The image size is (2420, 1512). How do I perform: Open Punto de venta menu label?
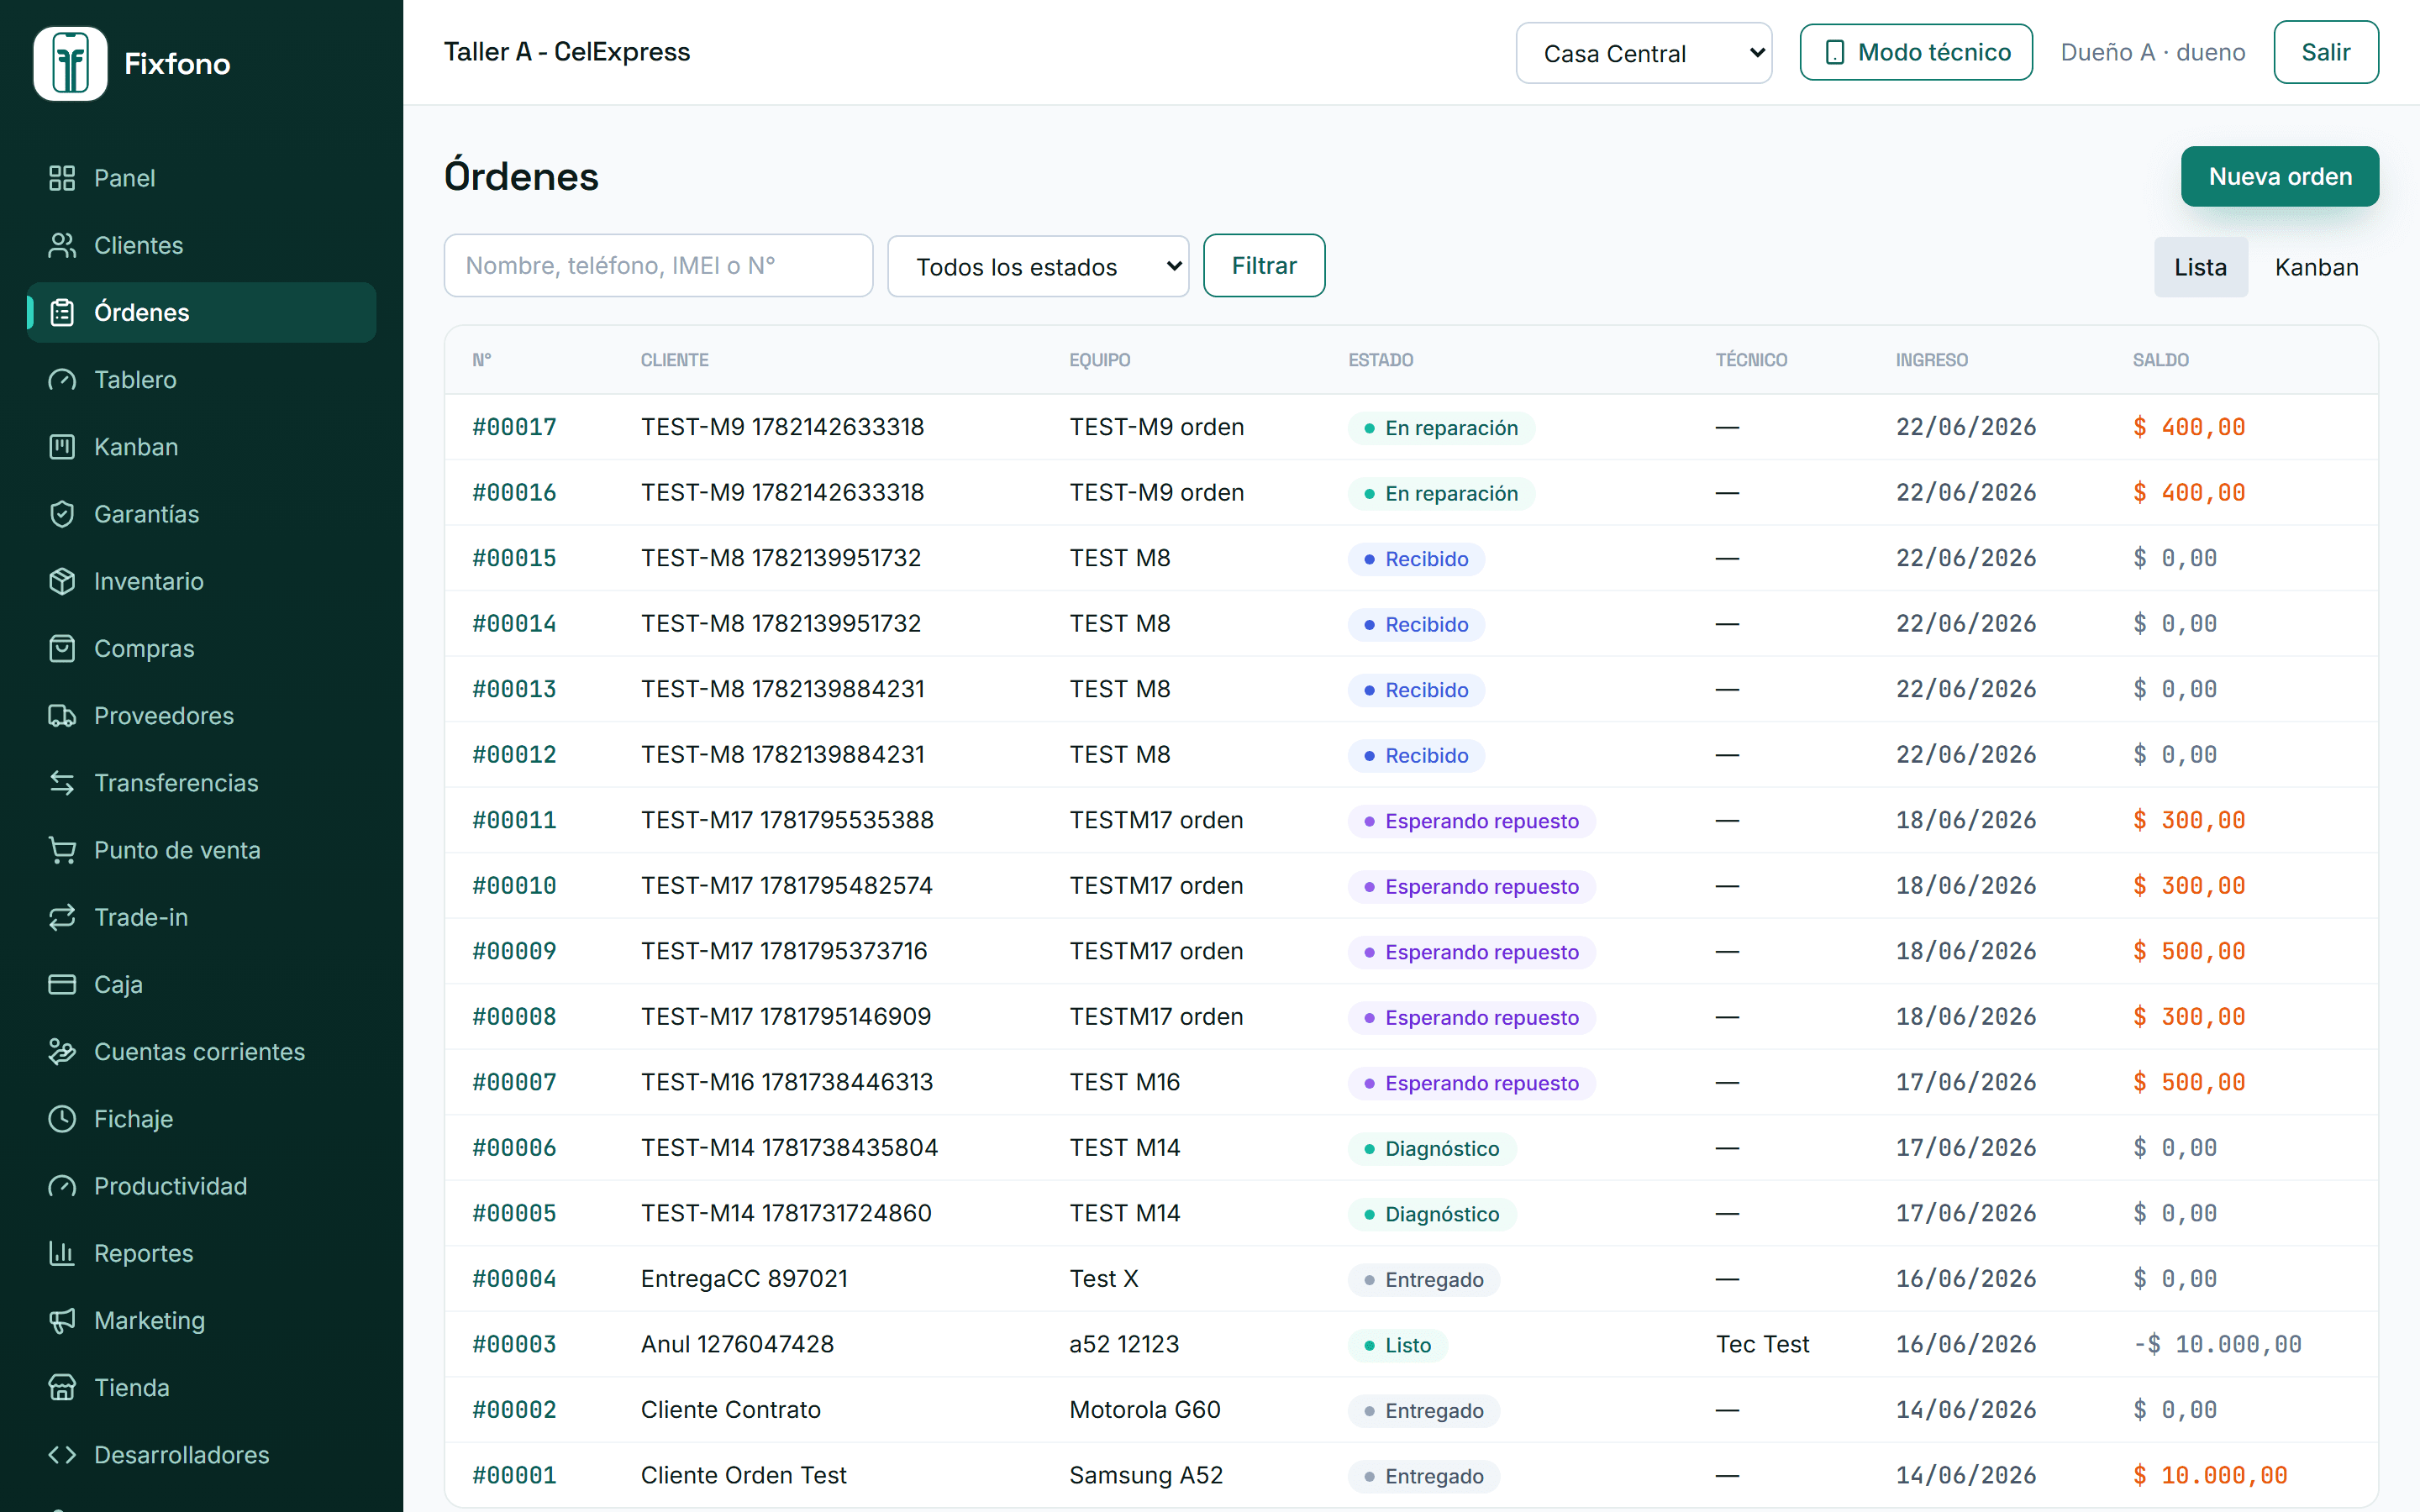tap(177, 850)
